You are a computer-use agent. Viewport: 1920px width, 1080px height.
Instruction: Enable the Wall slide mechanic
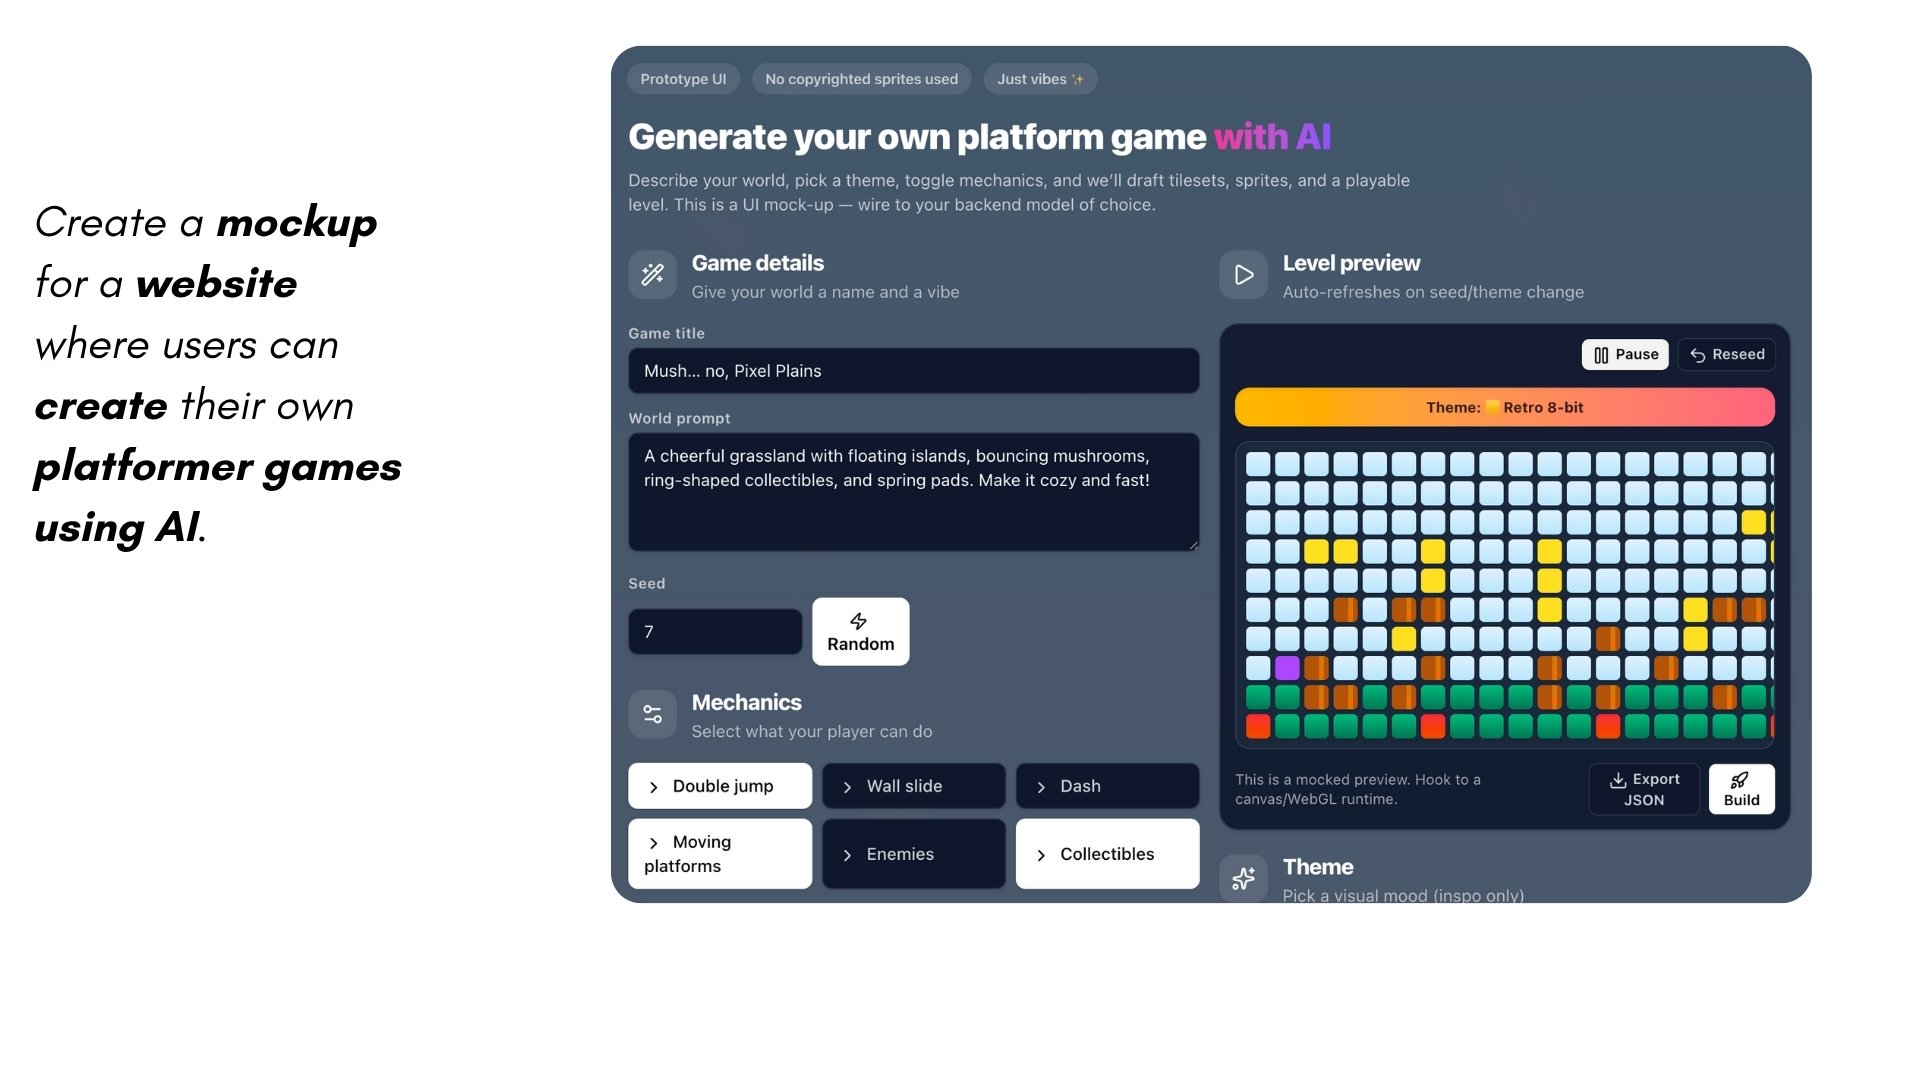coord(913,786)
